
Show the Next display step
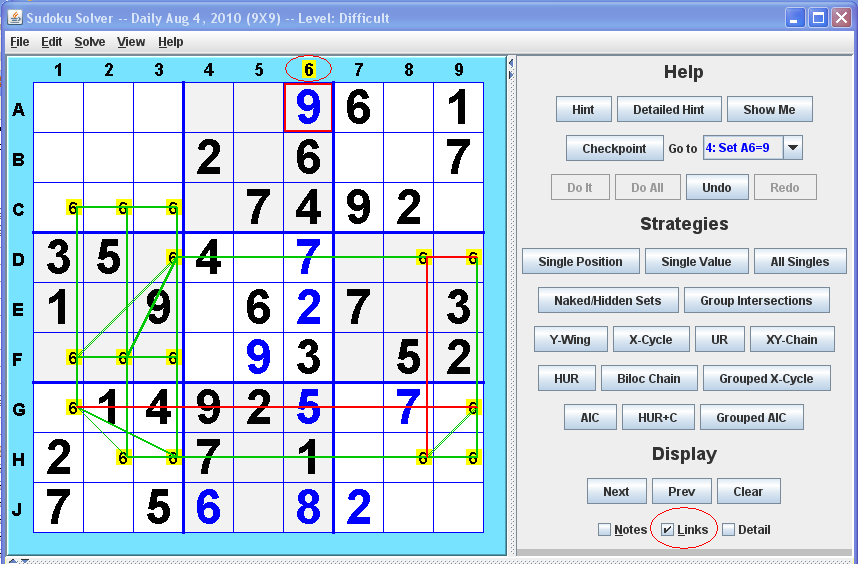click(616, 491)
